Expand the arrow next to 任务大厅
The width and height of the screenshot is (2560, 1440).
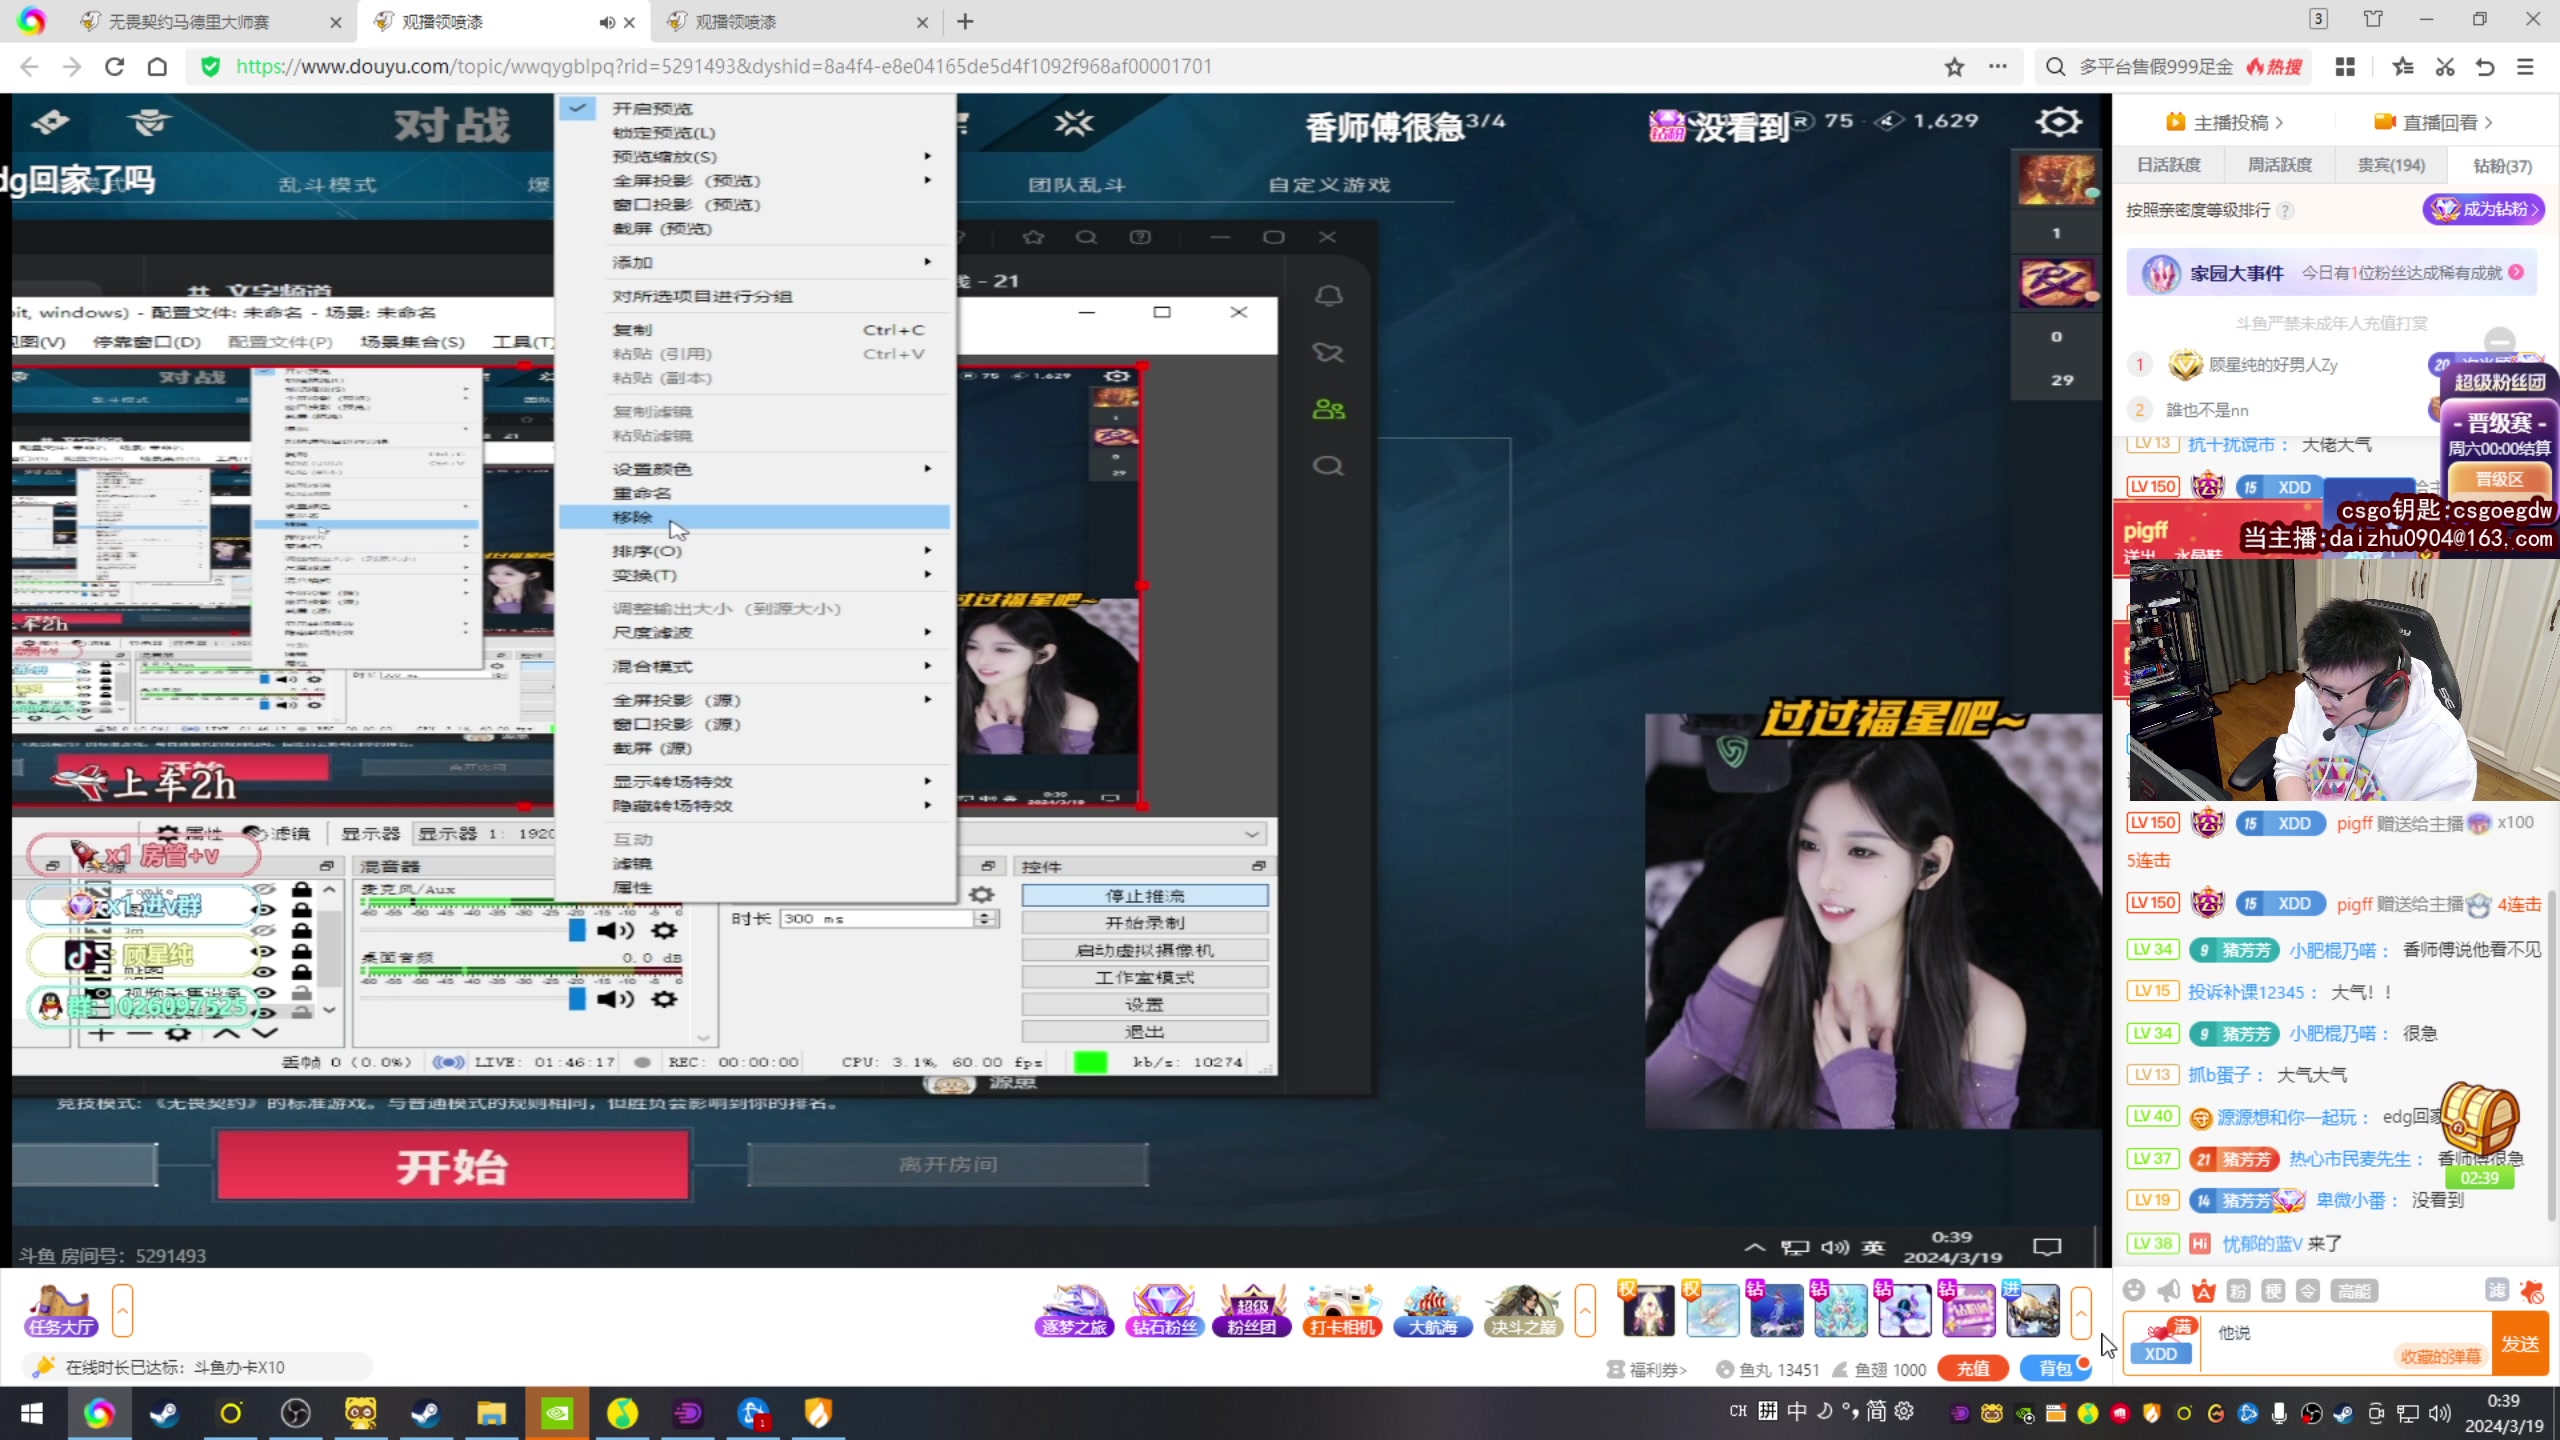(122, 1310)
